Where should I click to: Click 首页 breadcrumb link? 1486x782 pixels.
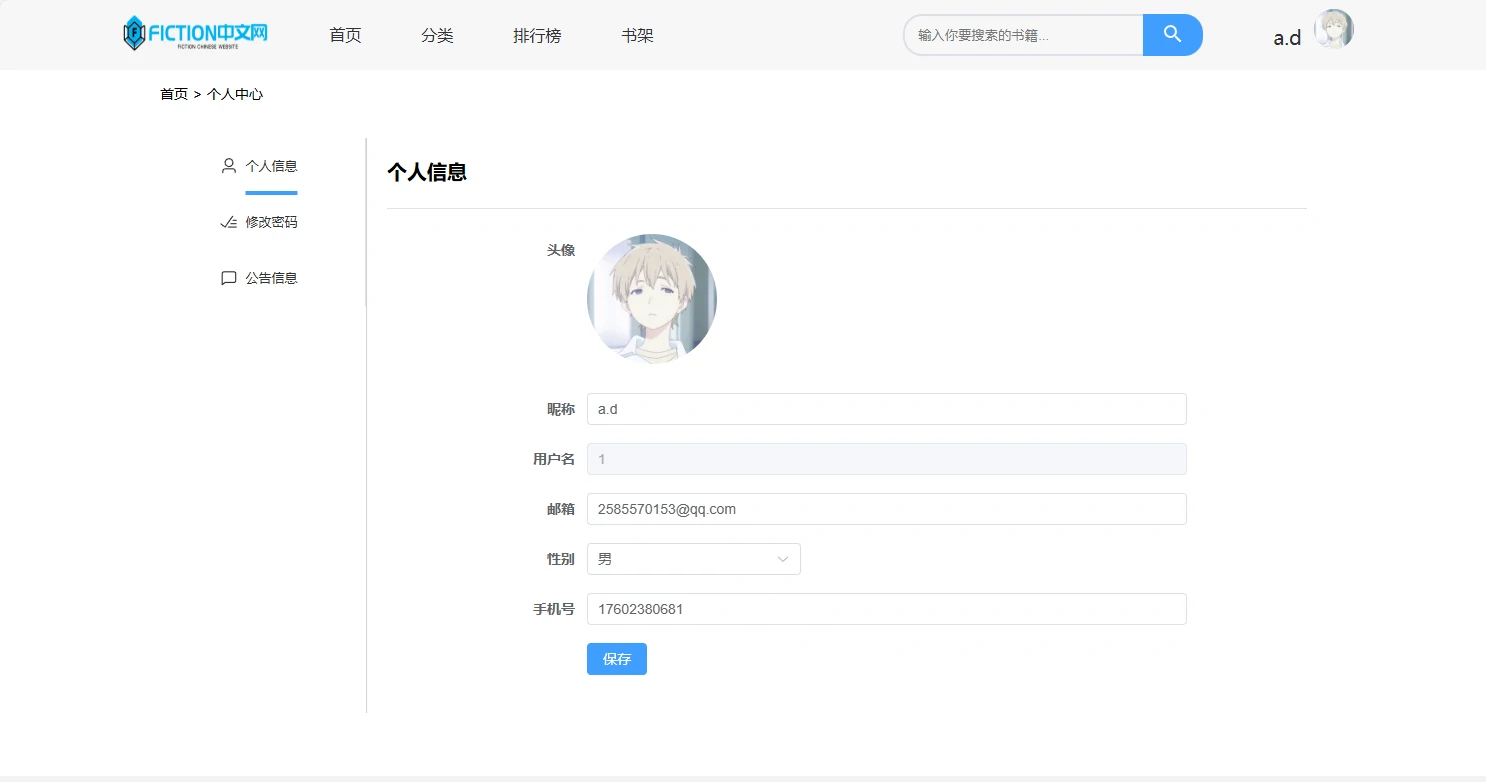click(174, 94)
